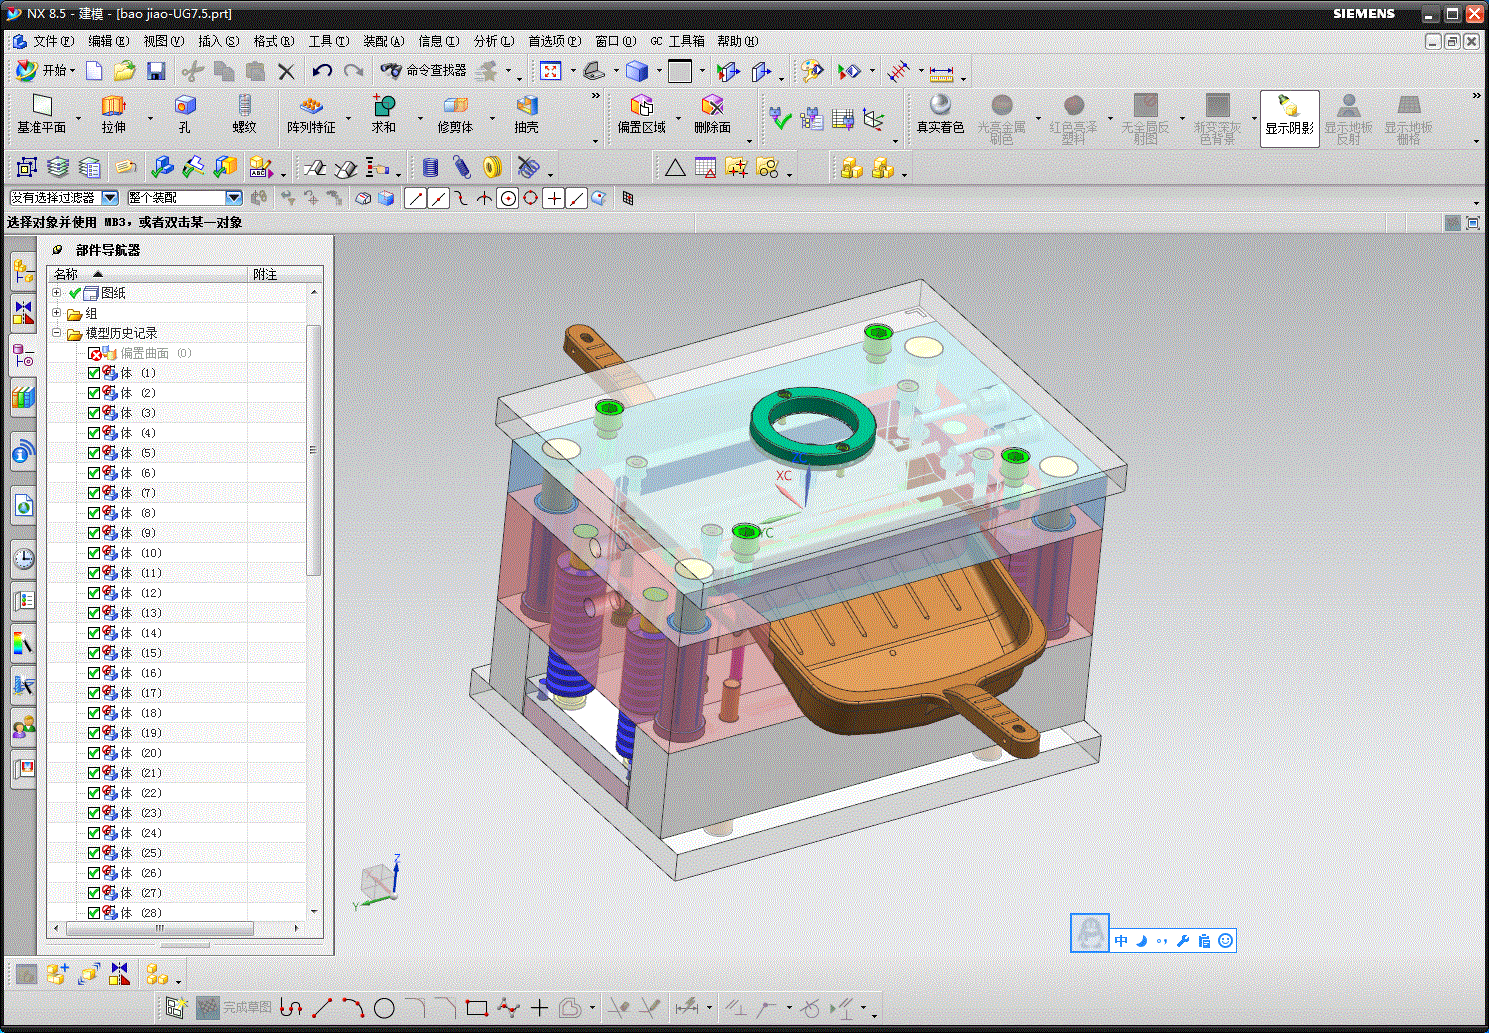The height and width of the screenshot is (1033, 1489).
Task: Uncheck the 体 (1) checkbox
Action: click(94, 373)
